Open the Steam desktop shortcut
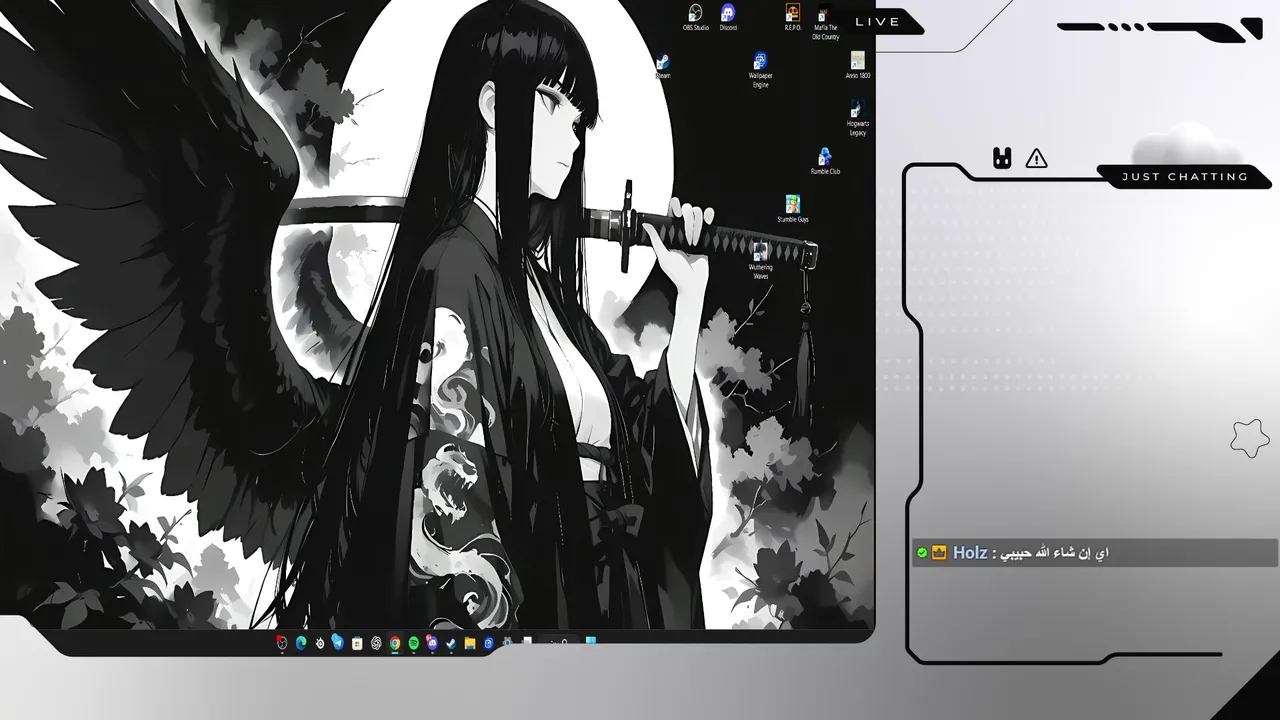1280x720 pixels. pyautogui.click(x=662, y=65)
